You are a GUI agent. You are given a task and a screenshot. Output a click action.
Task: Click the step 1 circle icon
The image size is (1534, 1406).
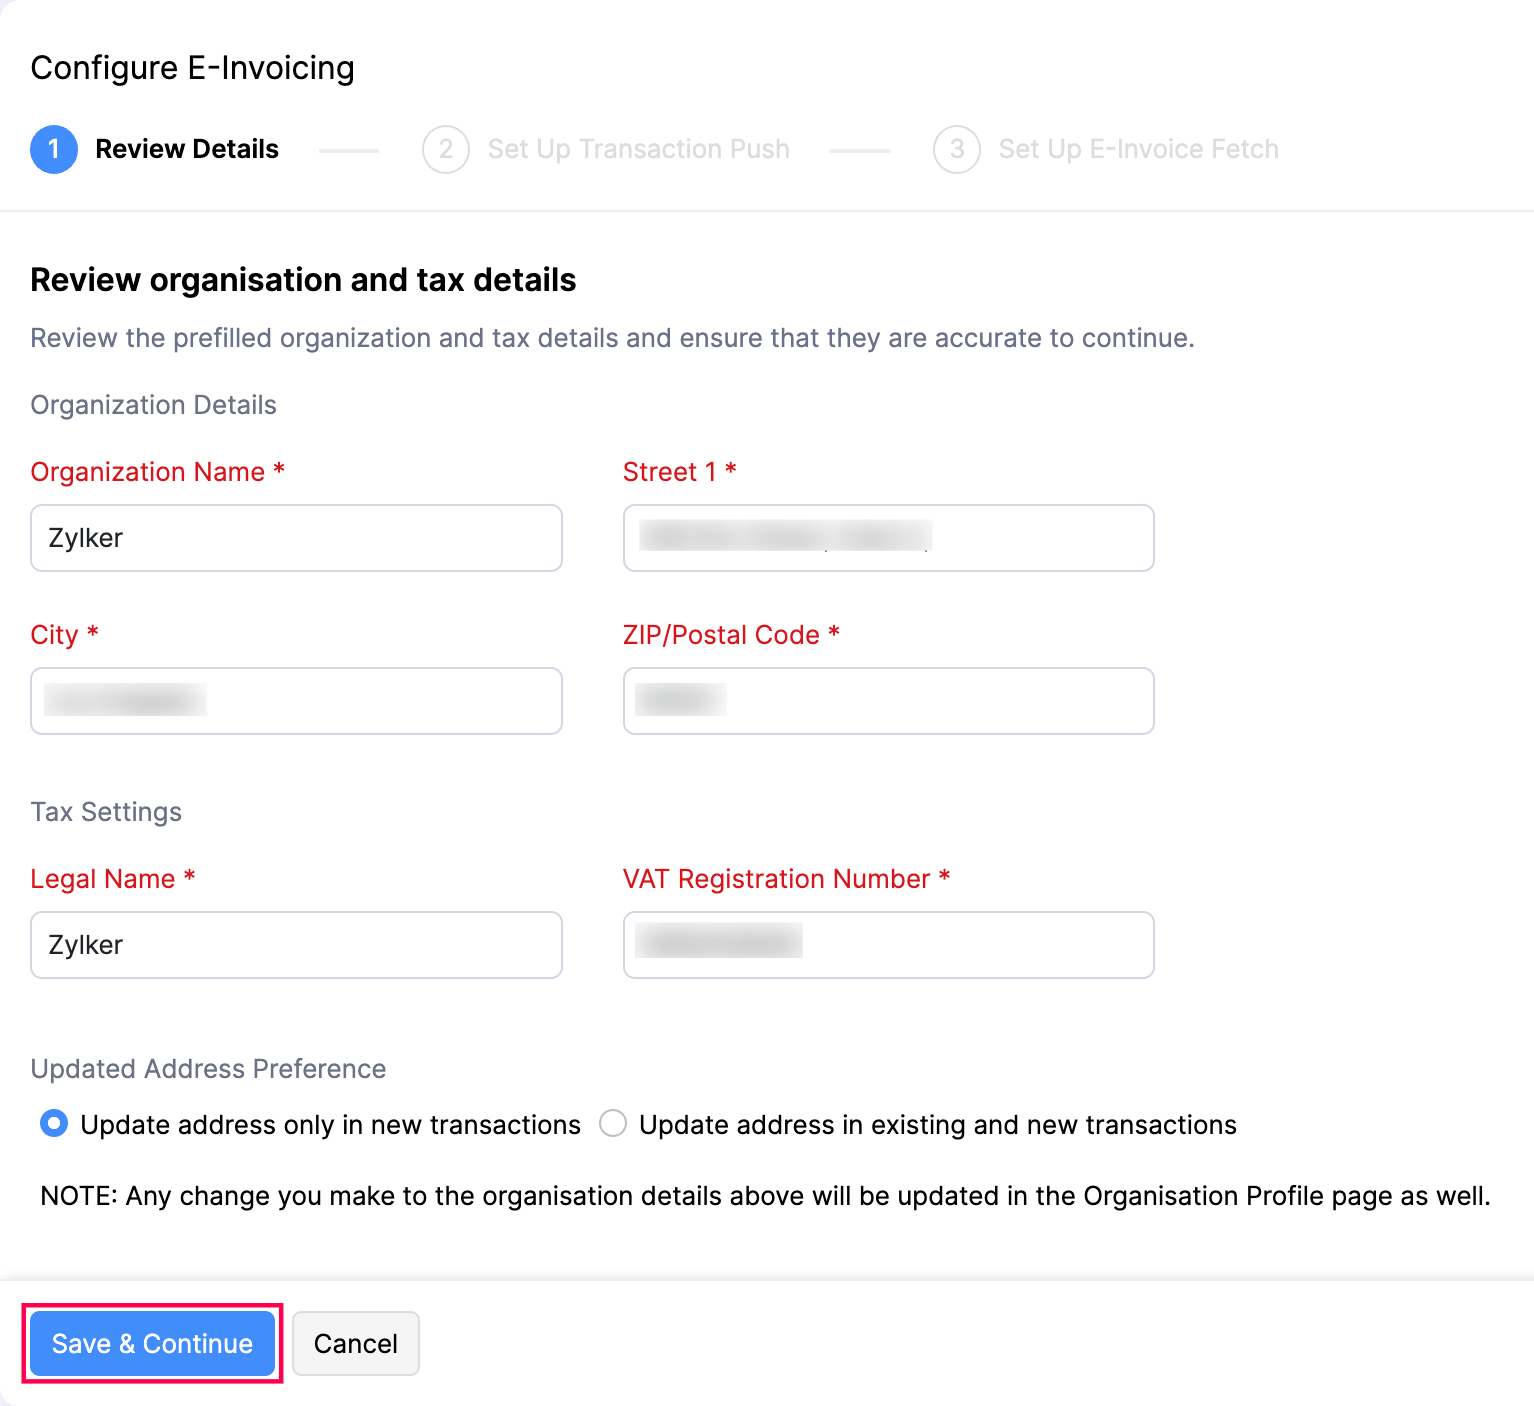[54, 149]
